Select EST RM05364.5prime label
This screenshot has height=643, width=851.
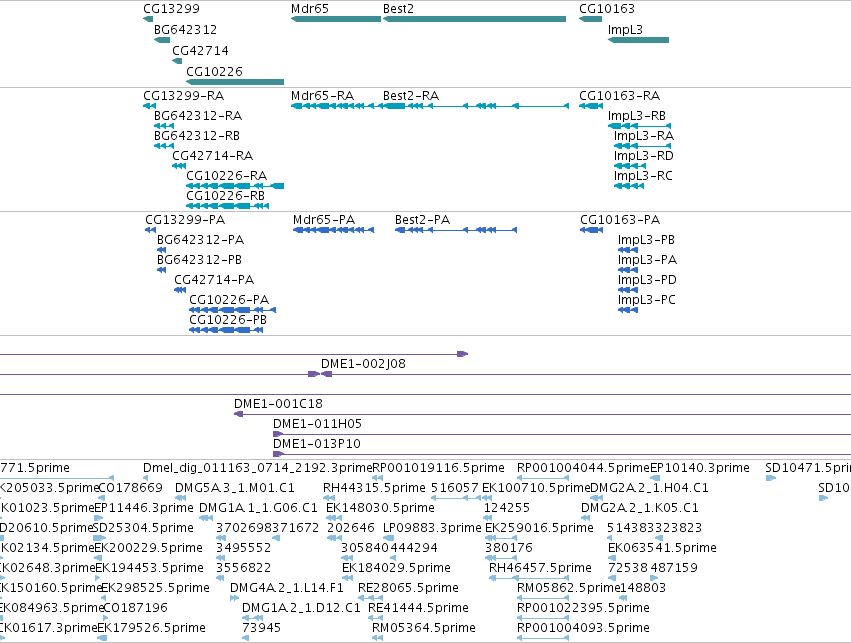[424, 629]
